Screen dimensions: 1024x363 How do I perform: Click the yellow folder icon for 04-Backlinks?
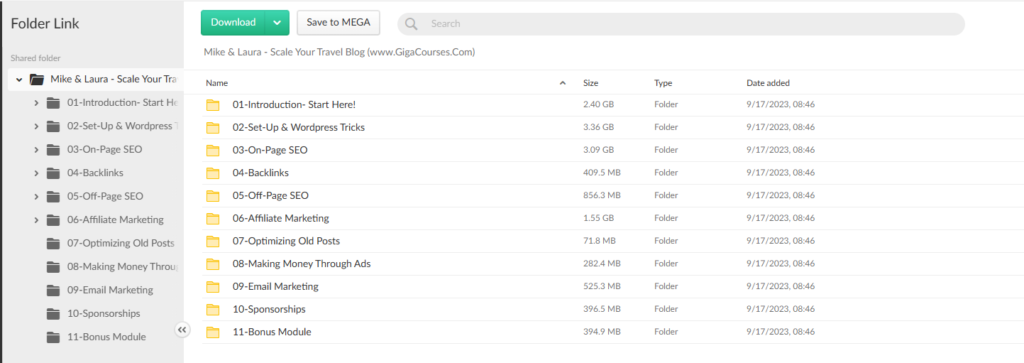[213, 173]
